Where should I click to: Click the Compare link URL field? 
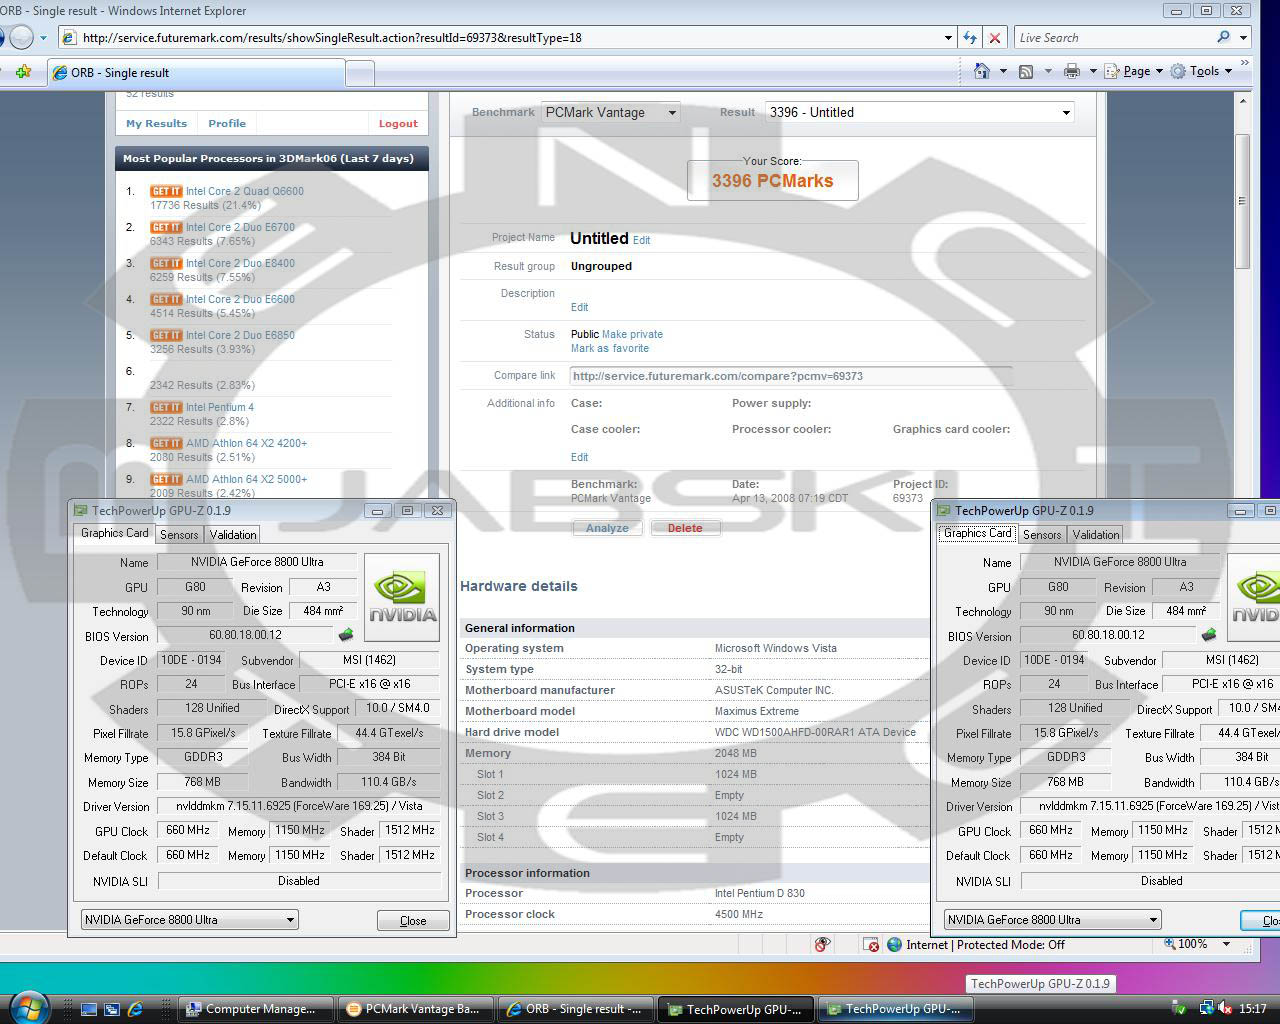coord(791,376)
